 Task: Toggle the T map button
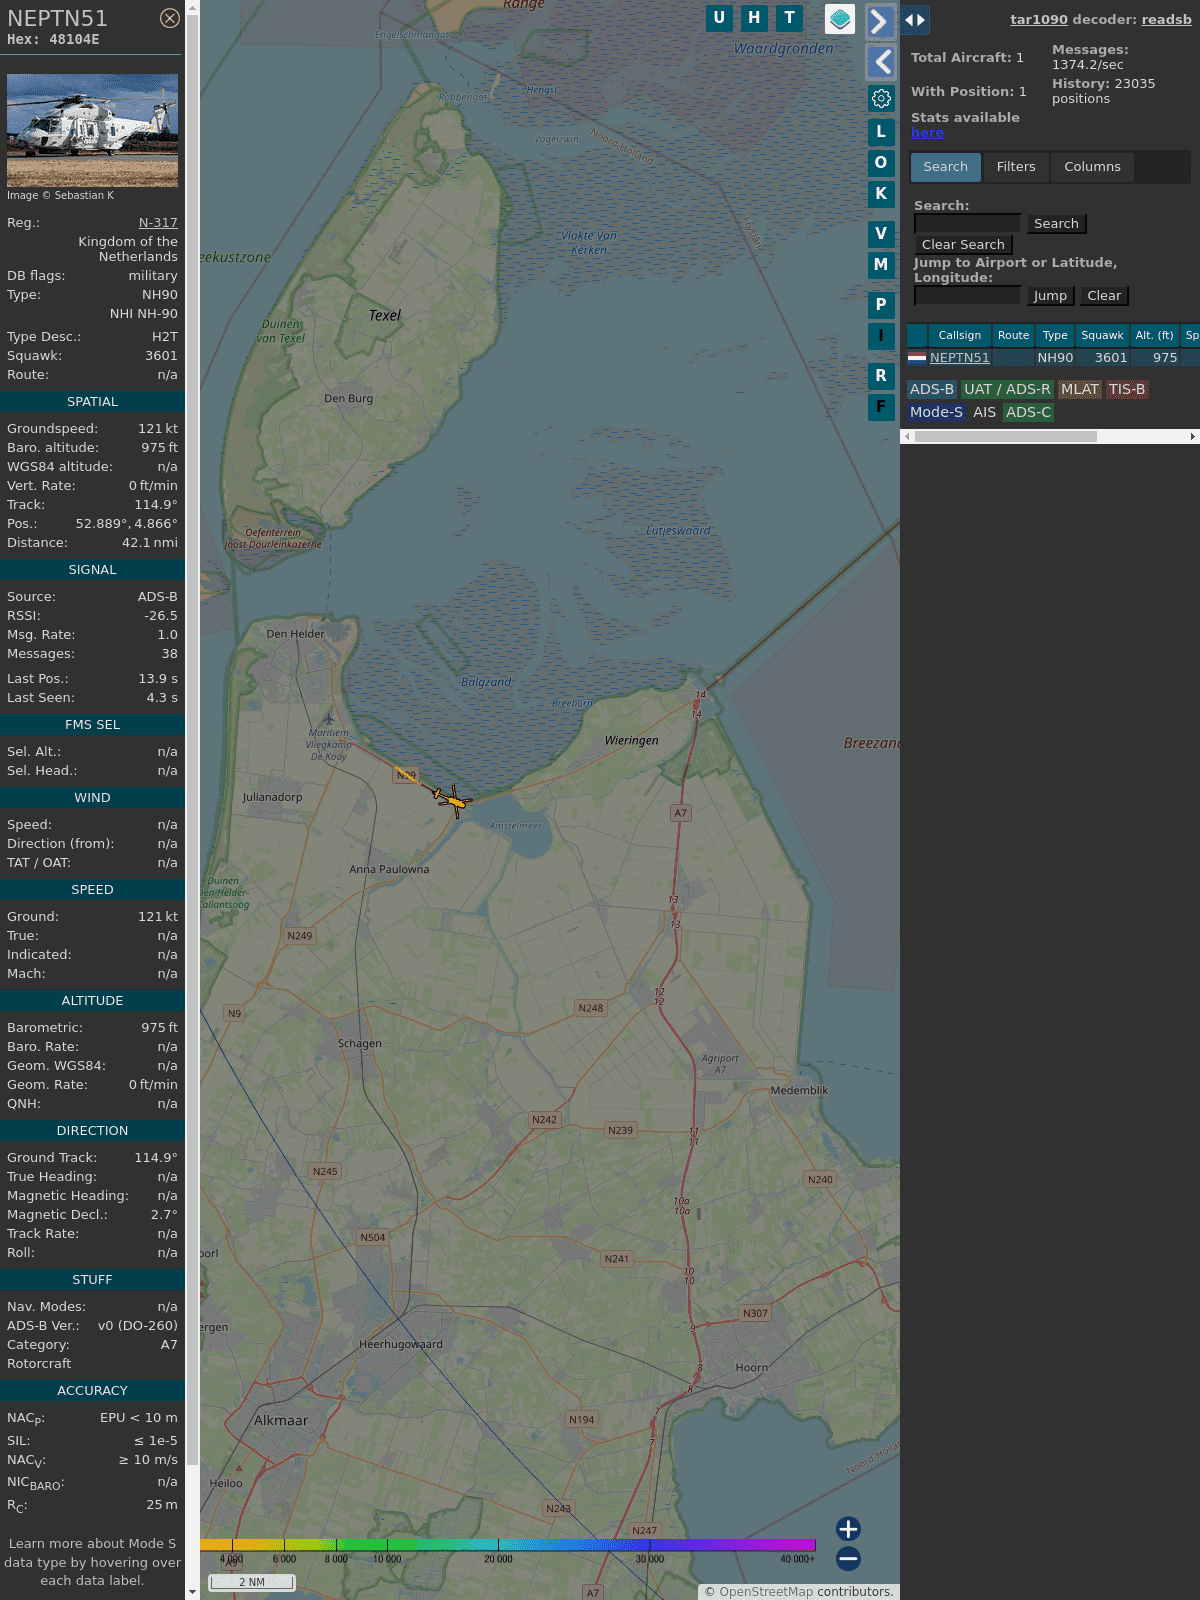790,18
